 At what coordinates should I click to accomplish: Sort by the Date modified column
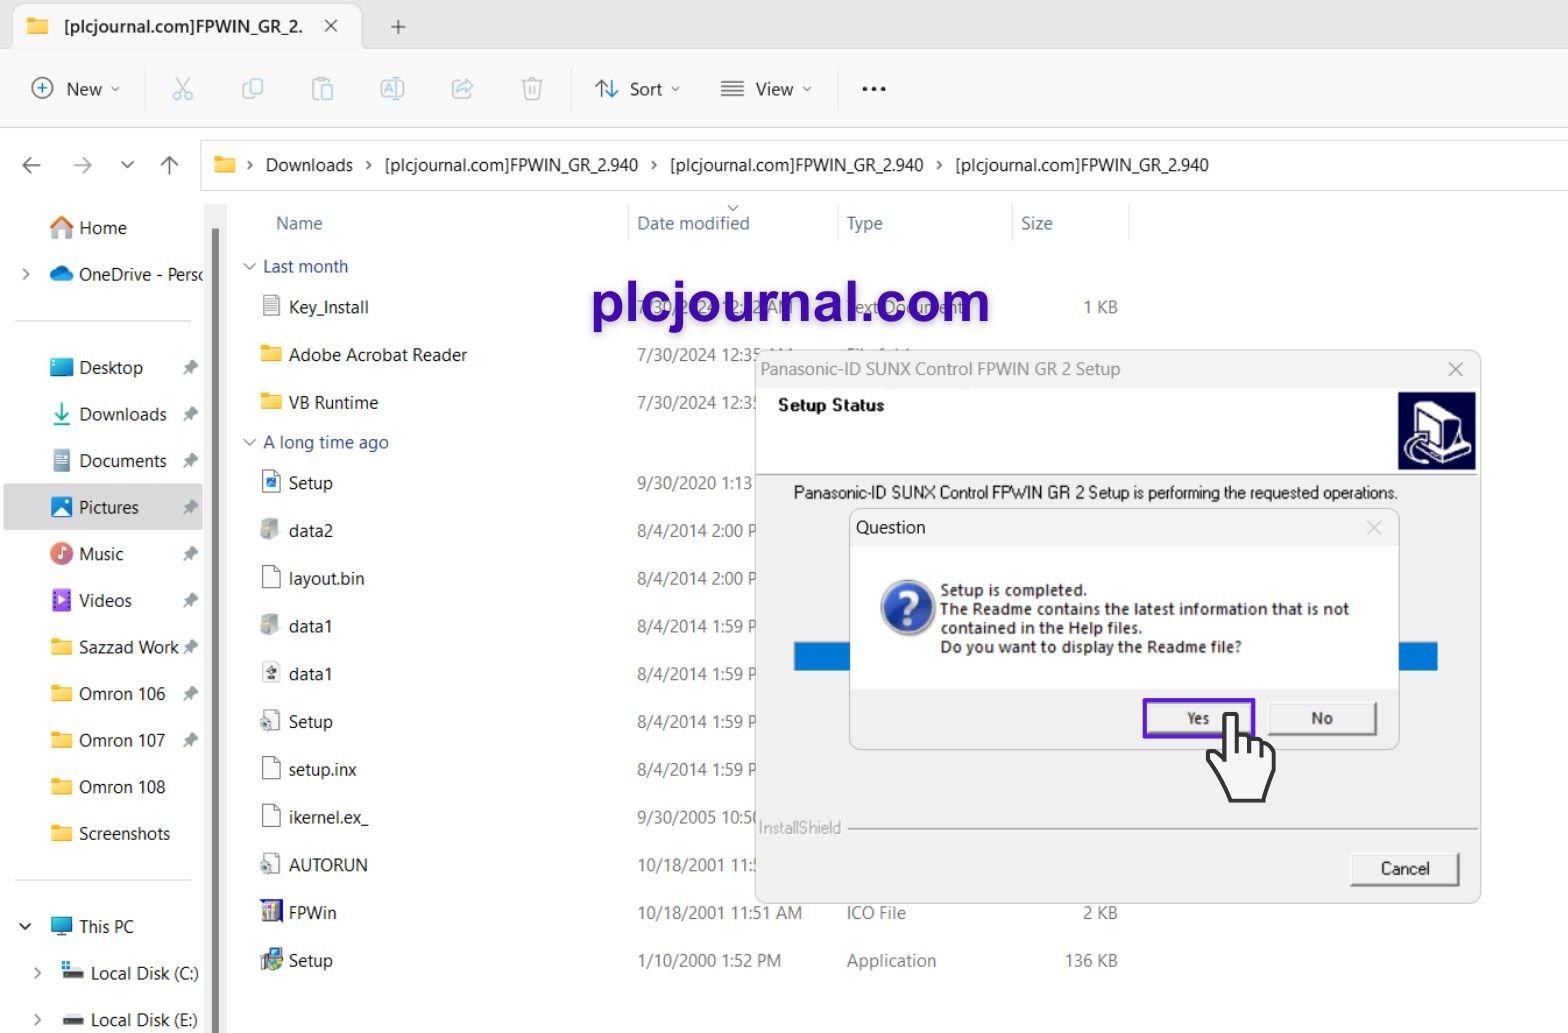693,223
